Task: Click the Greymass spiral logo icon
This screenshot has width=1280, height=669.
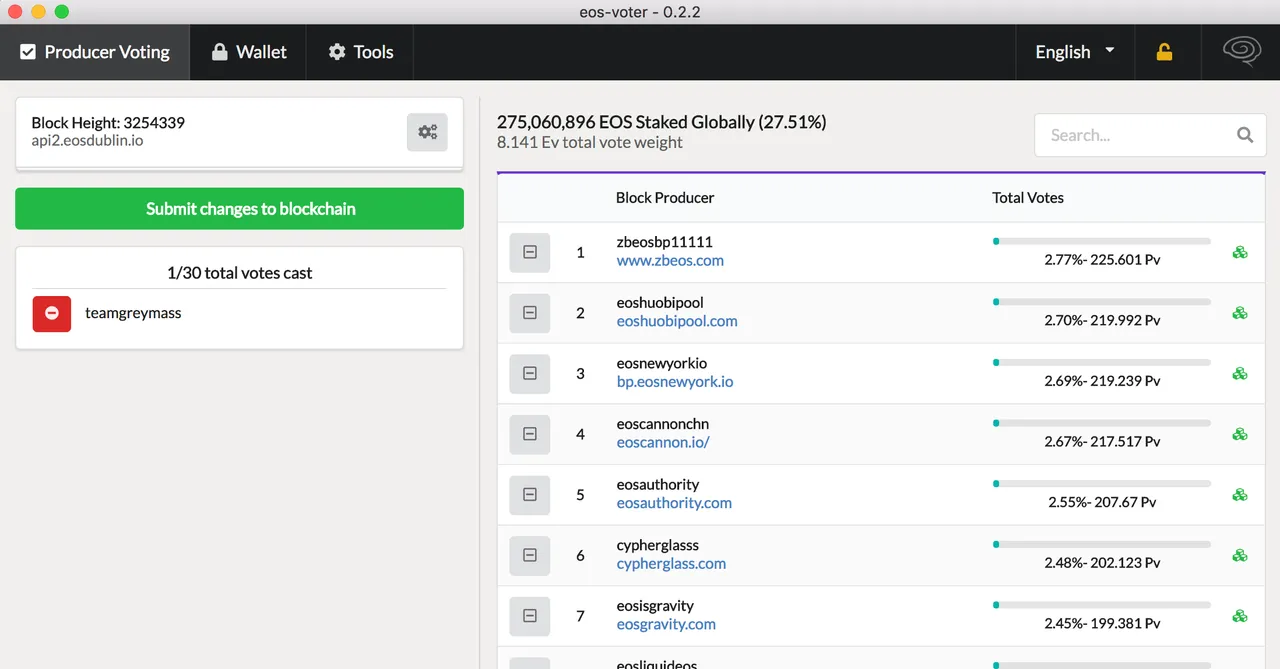Action: [x=1241, y=52]
